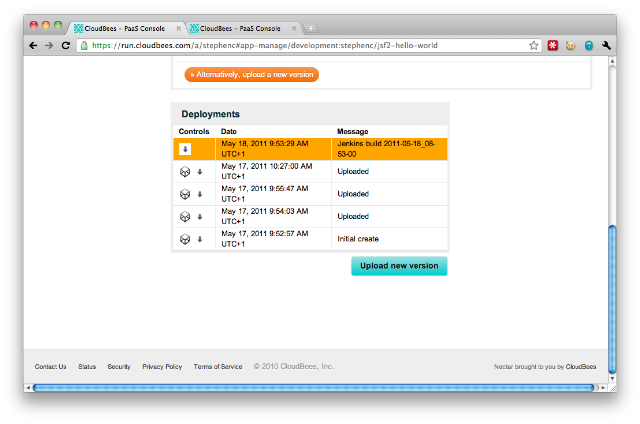Click download arrow for May 17 10:27:00 deployment
This screenshot has height=424, width=640.
(x=200, y=172)
